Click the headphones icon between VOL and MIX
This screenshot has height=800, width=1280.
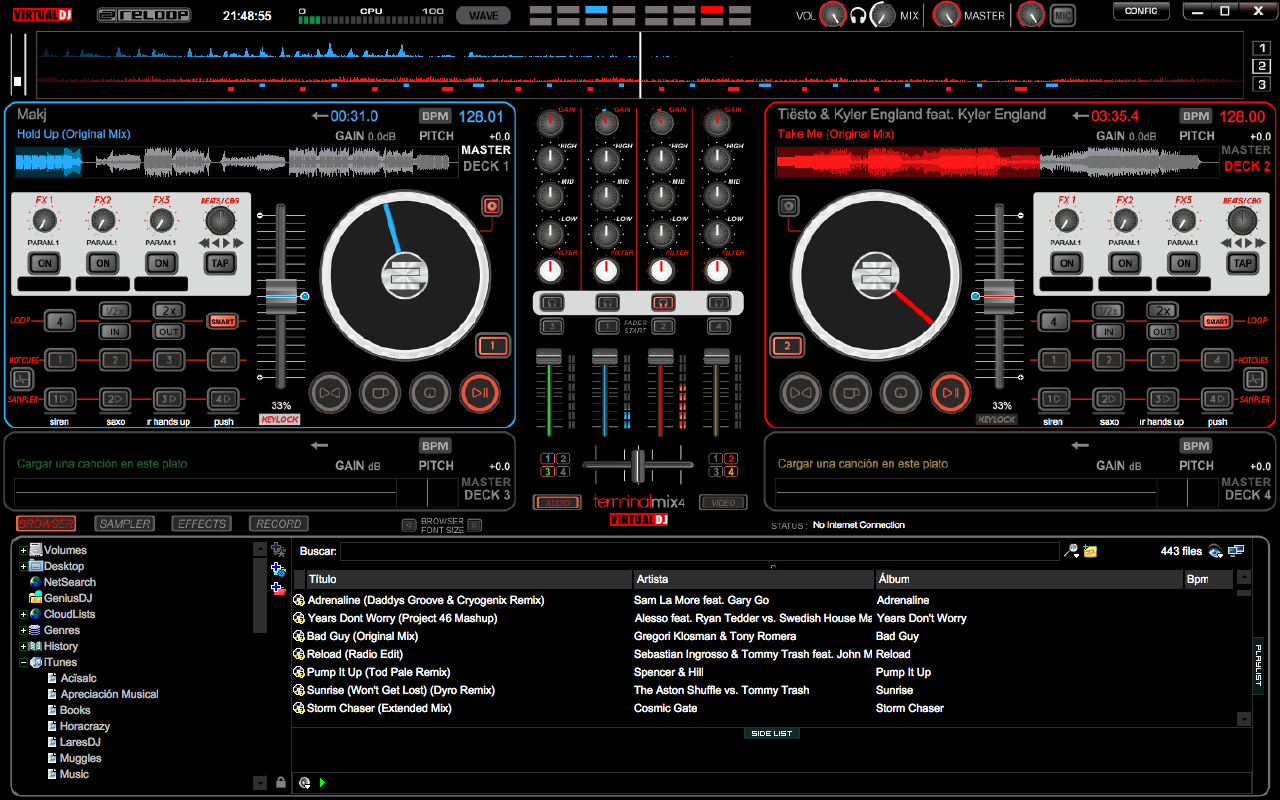coord(857,16)
